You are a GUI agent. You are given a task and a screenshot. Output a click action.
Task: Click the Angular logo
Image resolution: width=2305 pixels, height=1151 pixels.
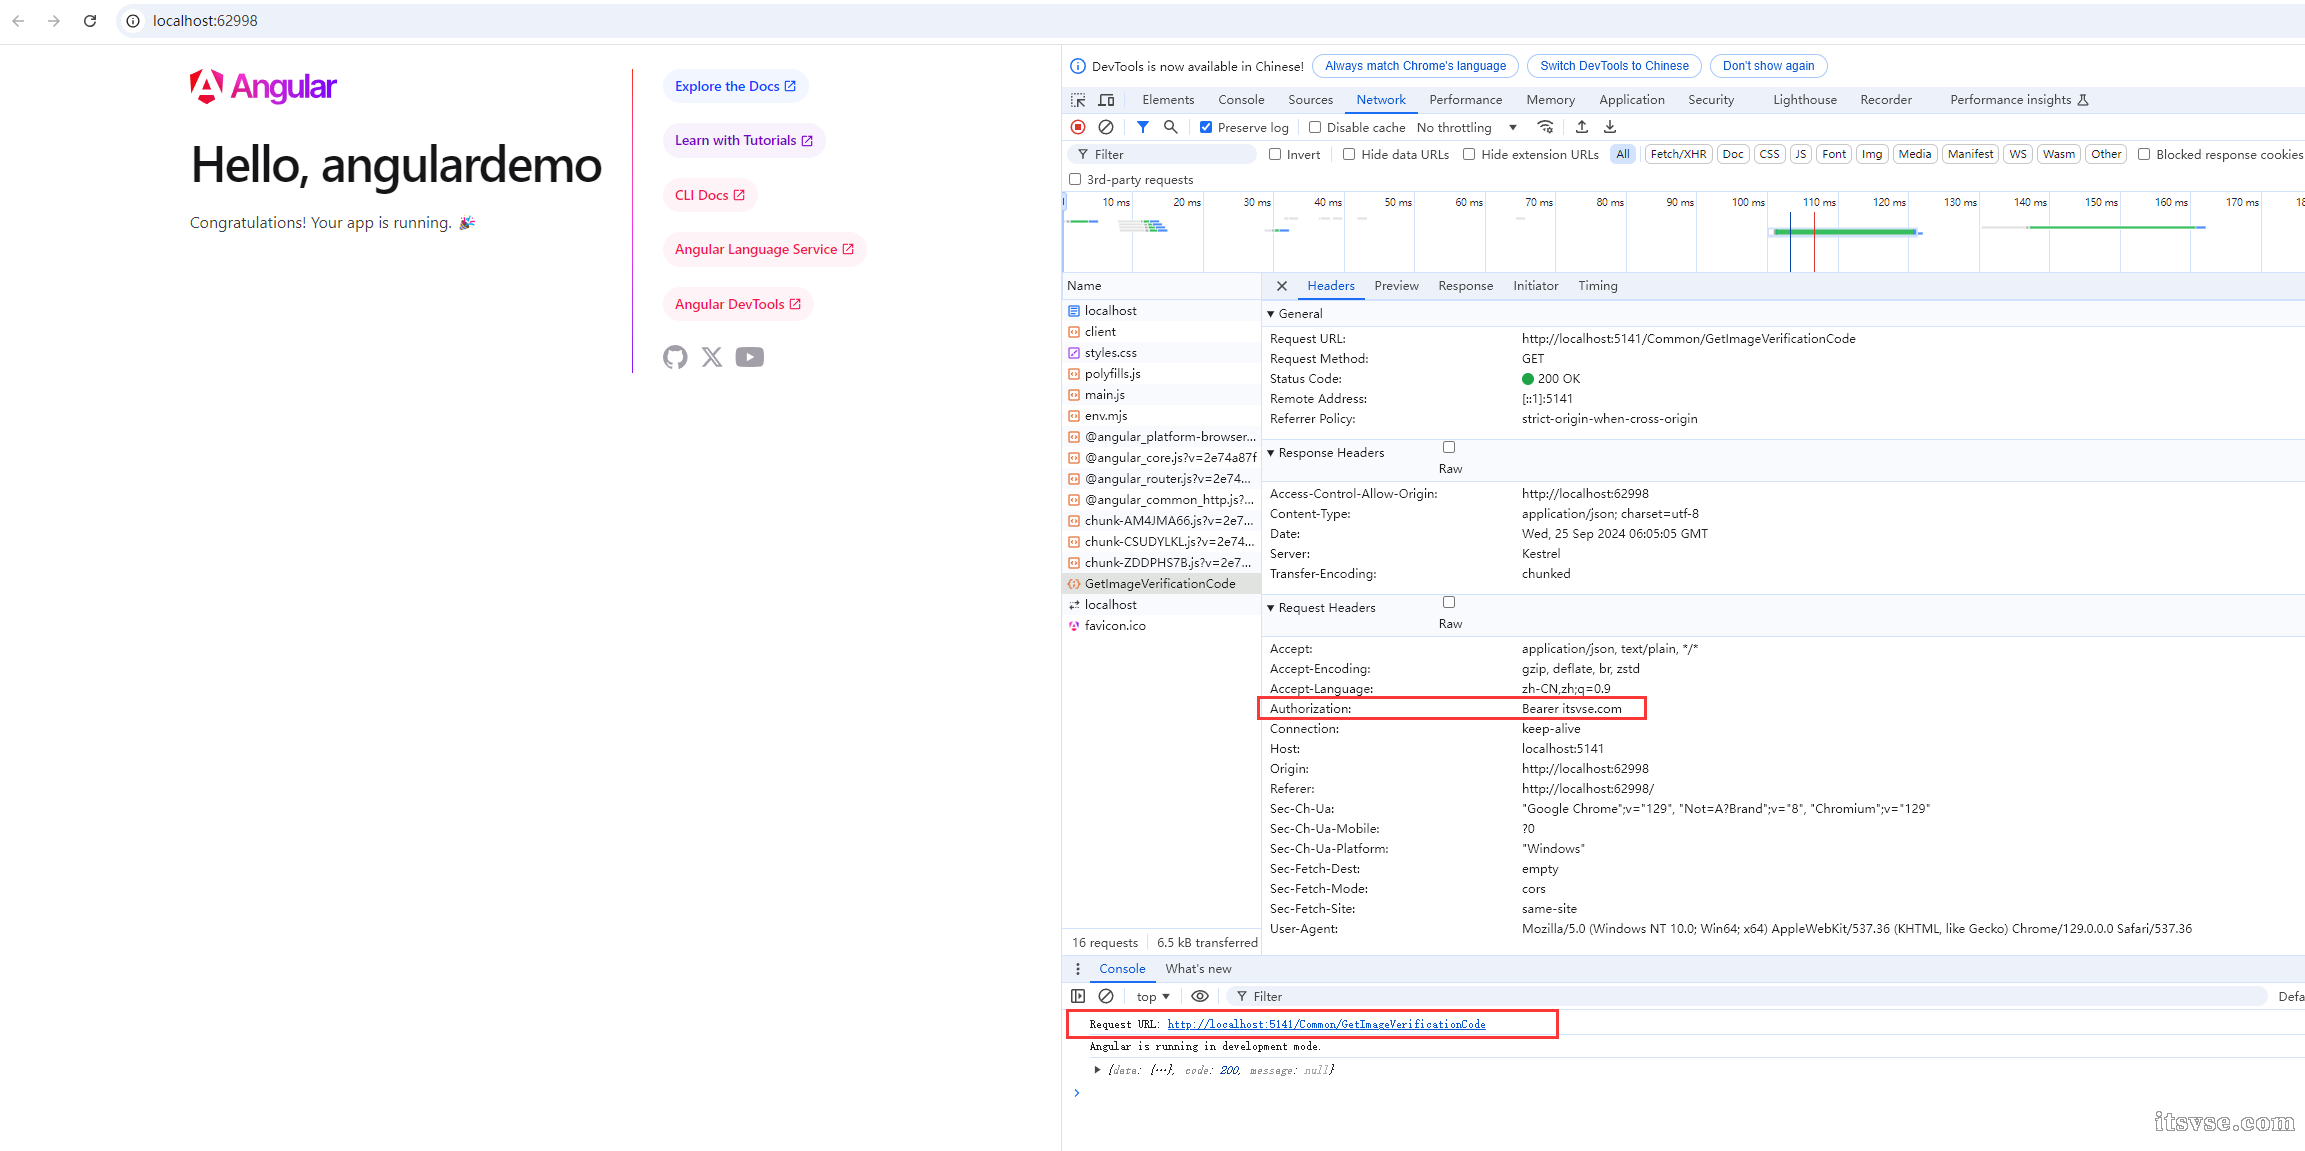click(x=263, y=87)
